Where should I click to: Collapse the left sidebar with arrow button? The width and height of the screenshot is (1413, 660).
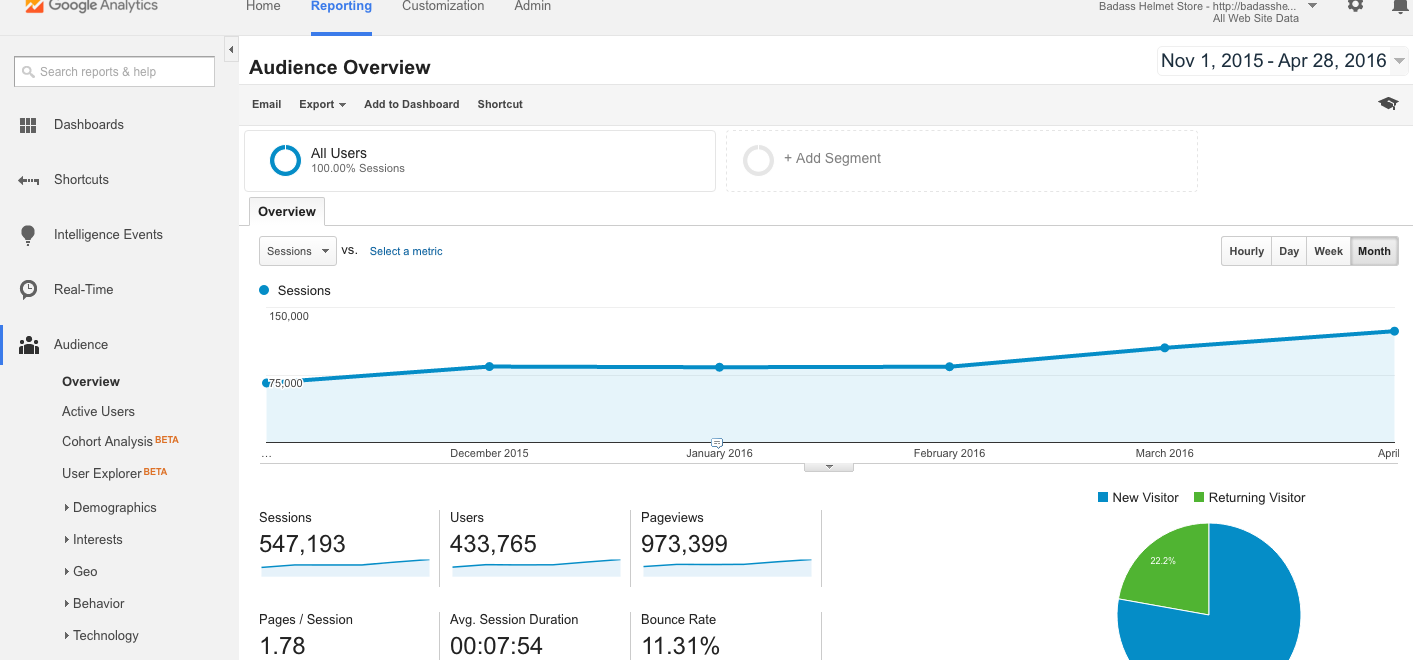coord(231,49)
